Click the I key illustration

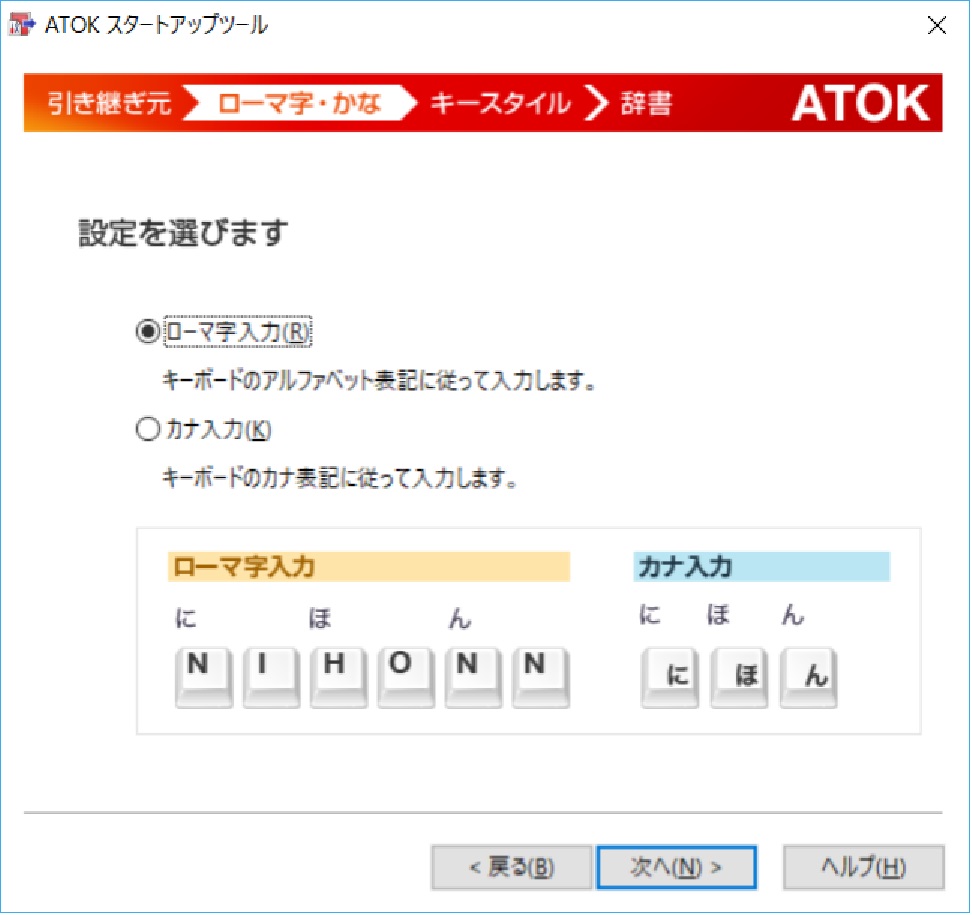272,678
